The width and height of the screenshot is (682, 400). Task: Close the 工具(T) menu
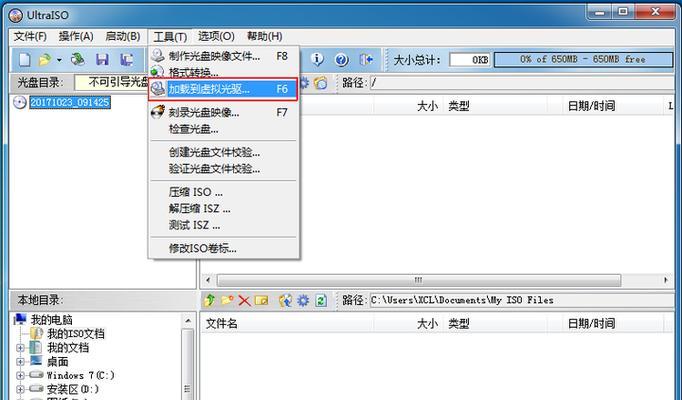pyautogui.click(x=170, y=37)
